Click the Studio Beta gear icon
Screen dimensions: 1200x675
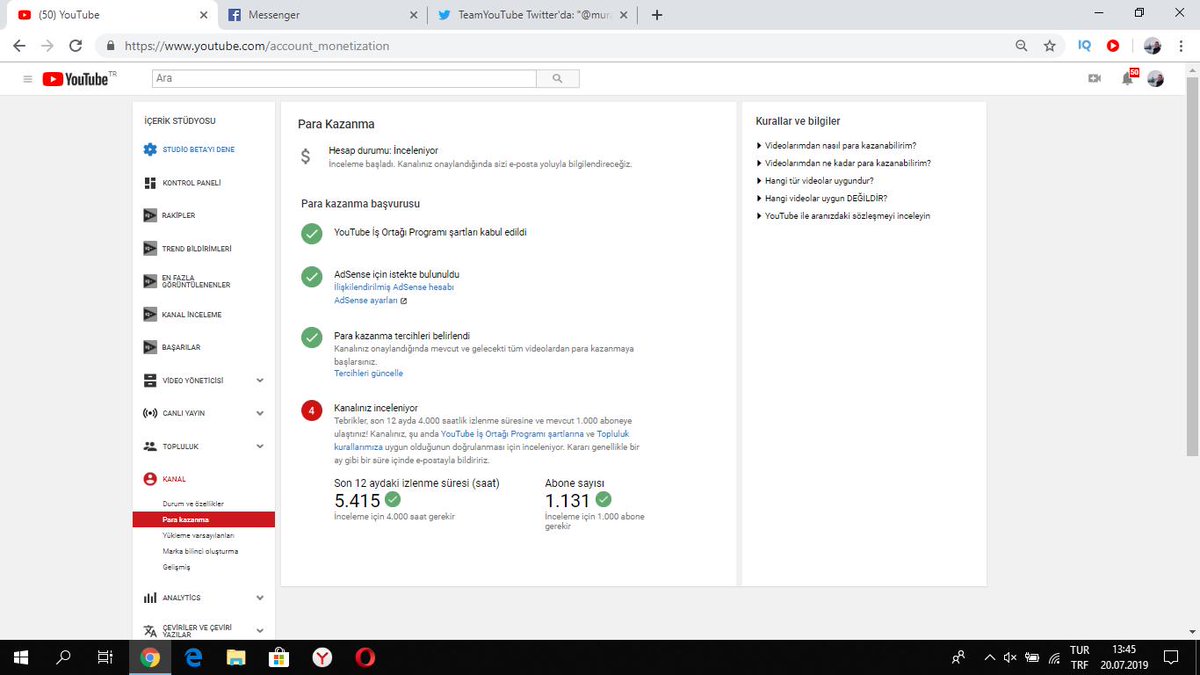pyautogui.click(x=150, y=150)
